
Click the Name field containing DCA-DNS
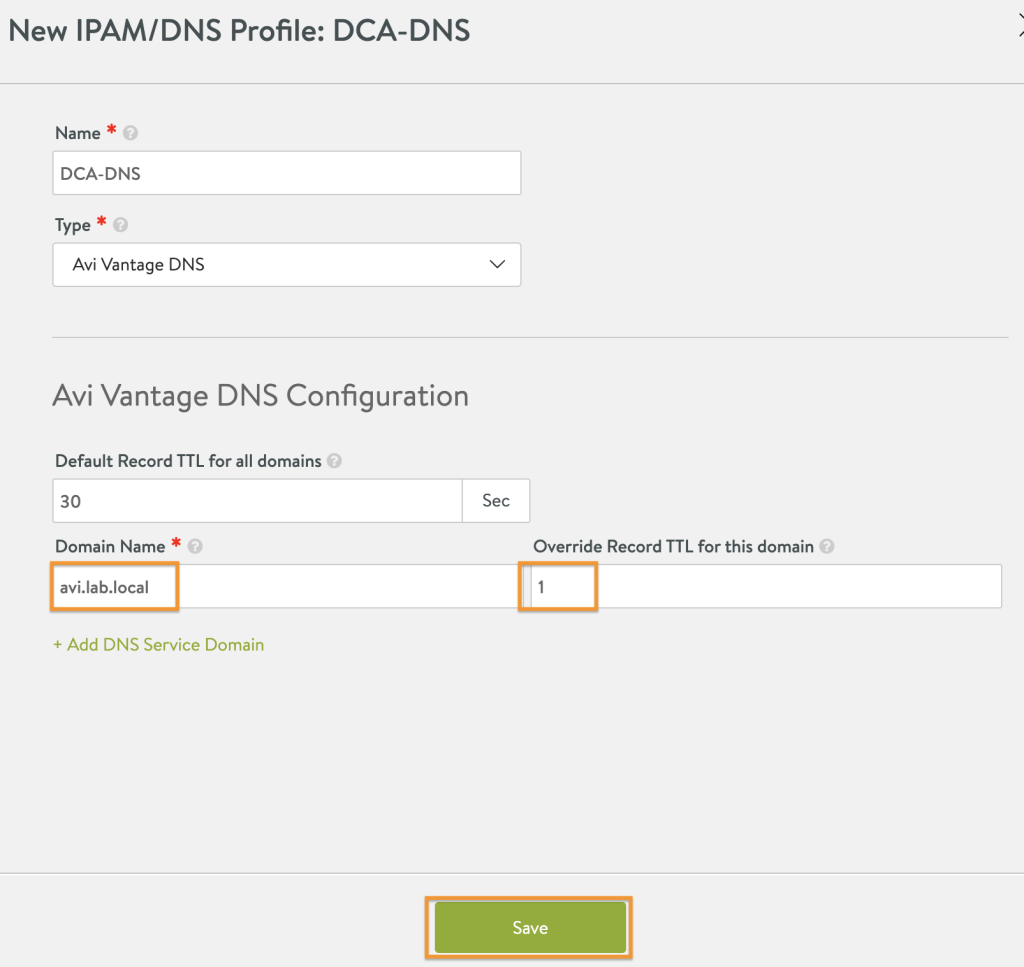click(x=287, y=173)
